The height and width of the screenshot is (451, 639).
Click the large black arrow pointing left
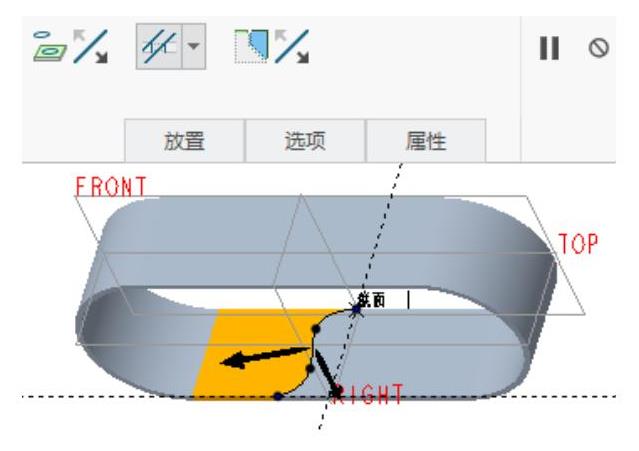[x=264, y=357]
